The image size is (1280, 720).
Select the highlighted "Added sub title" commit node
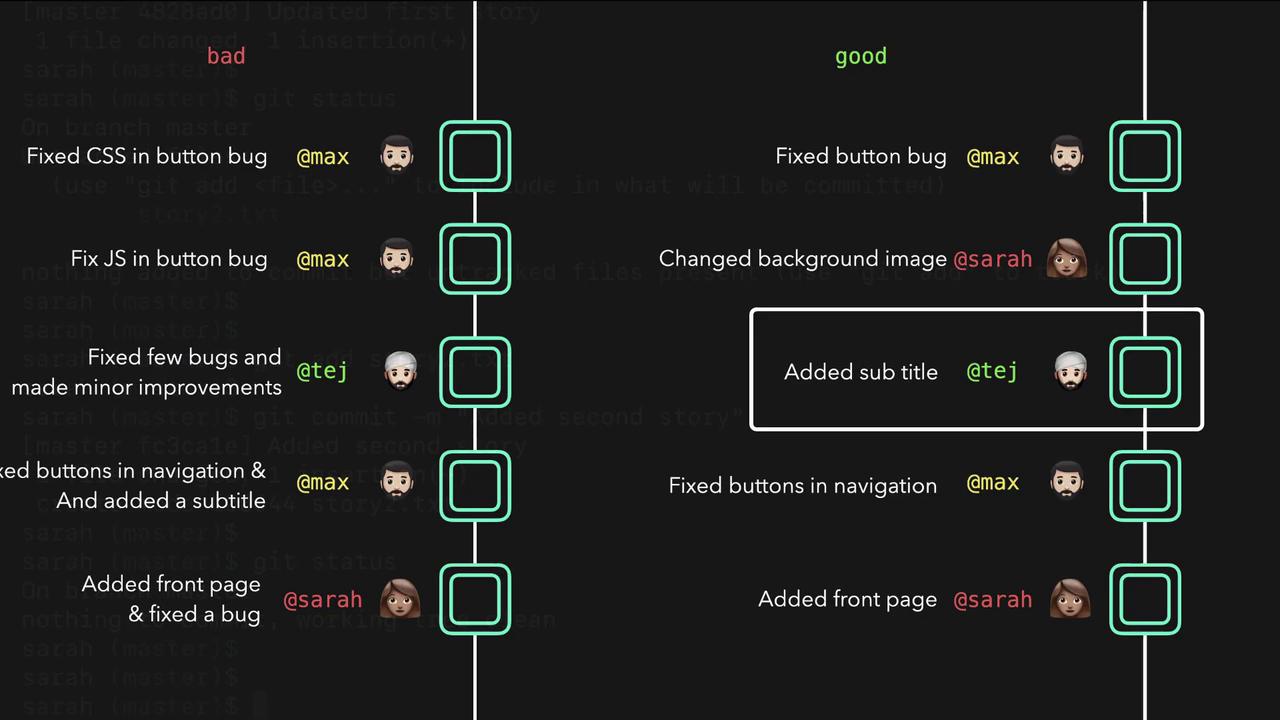click(1145, 371)
